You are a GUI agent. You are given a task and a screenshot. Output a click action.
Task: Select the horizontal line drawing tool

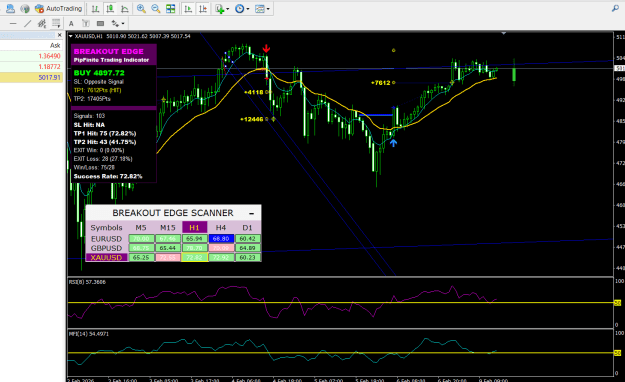point(13,24)
